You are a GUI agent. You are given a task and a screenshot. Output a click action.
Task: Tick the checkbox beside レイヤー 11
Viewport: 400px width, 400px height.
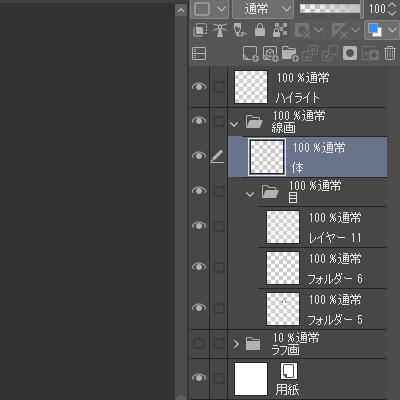click(219, 226)
